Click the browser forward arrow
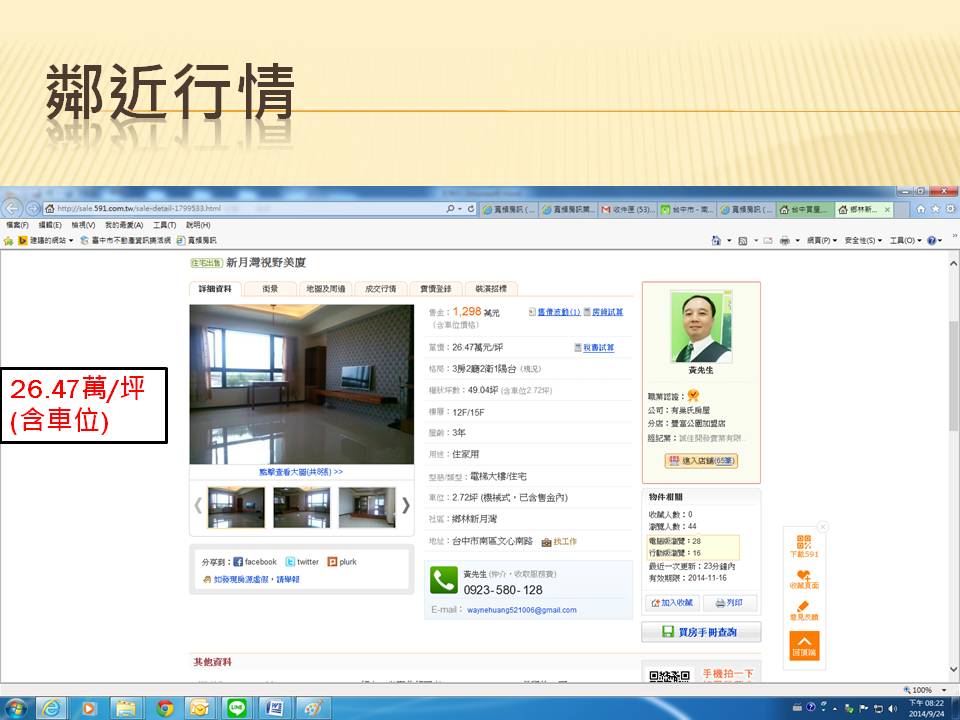960x720 pixels. pyautogui.click(x=33, y=208)
